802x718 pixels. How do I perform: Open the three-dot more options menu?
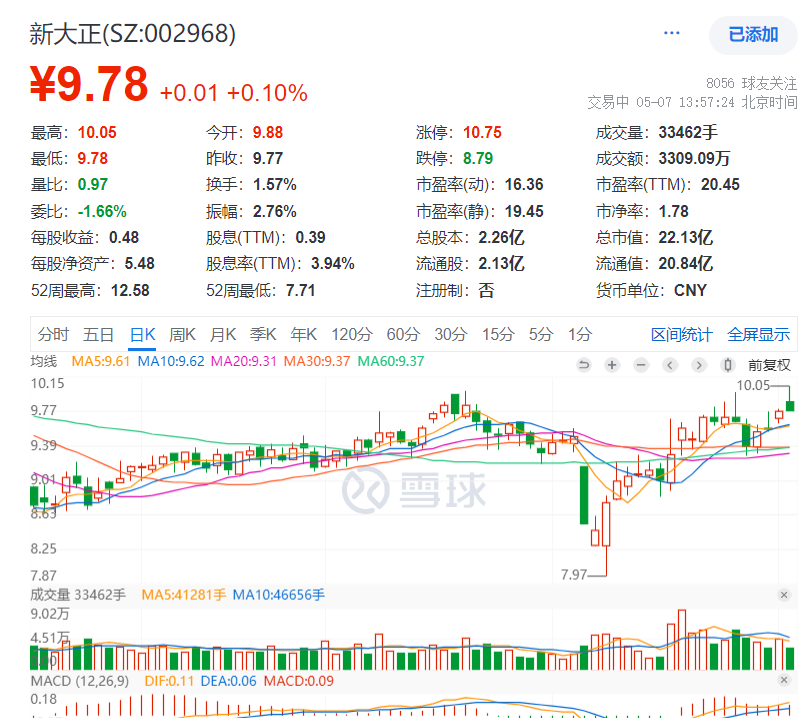pos(672,33)
